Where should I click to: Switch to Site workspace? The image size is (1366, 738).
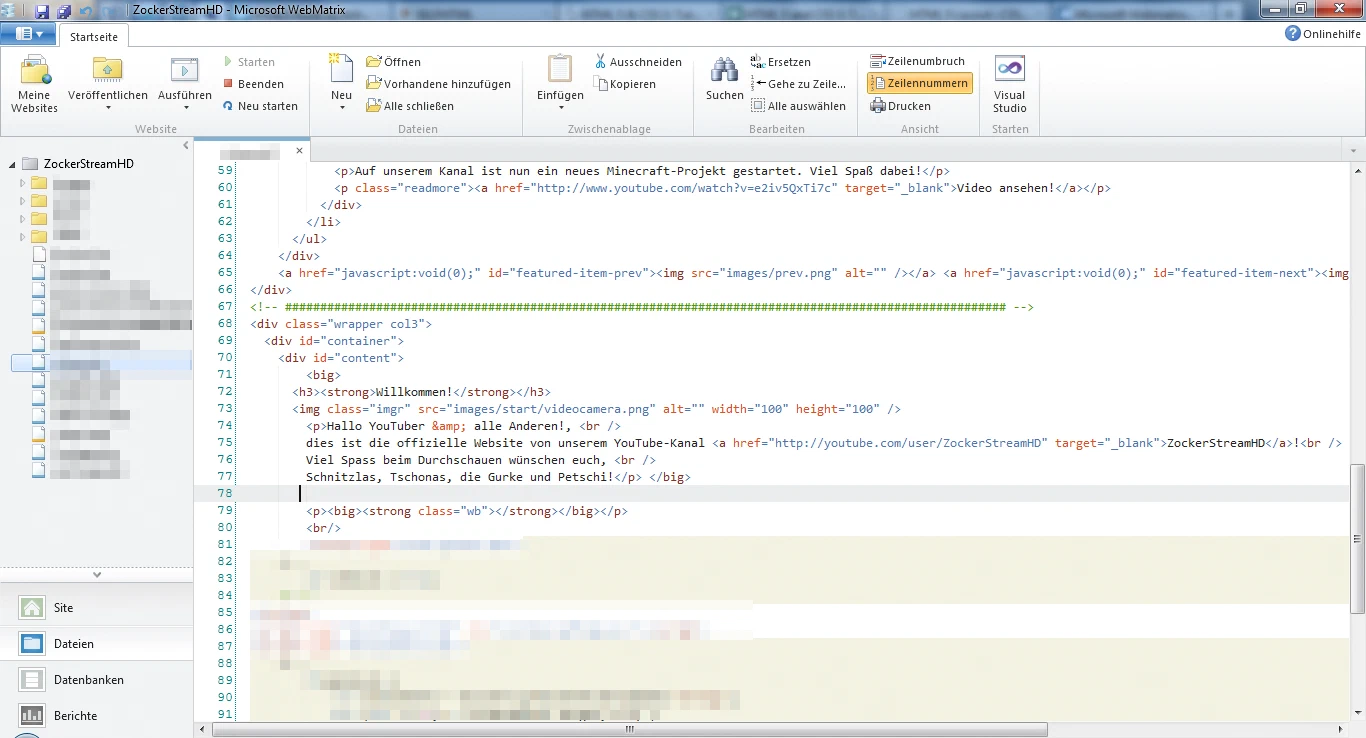96,608
